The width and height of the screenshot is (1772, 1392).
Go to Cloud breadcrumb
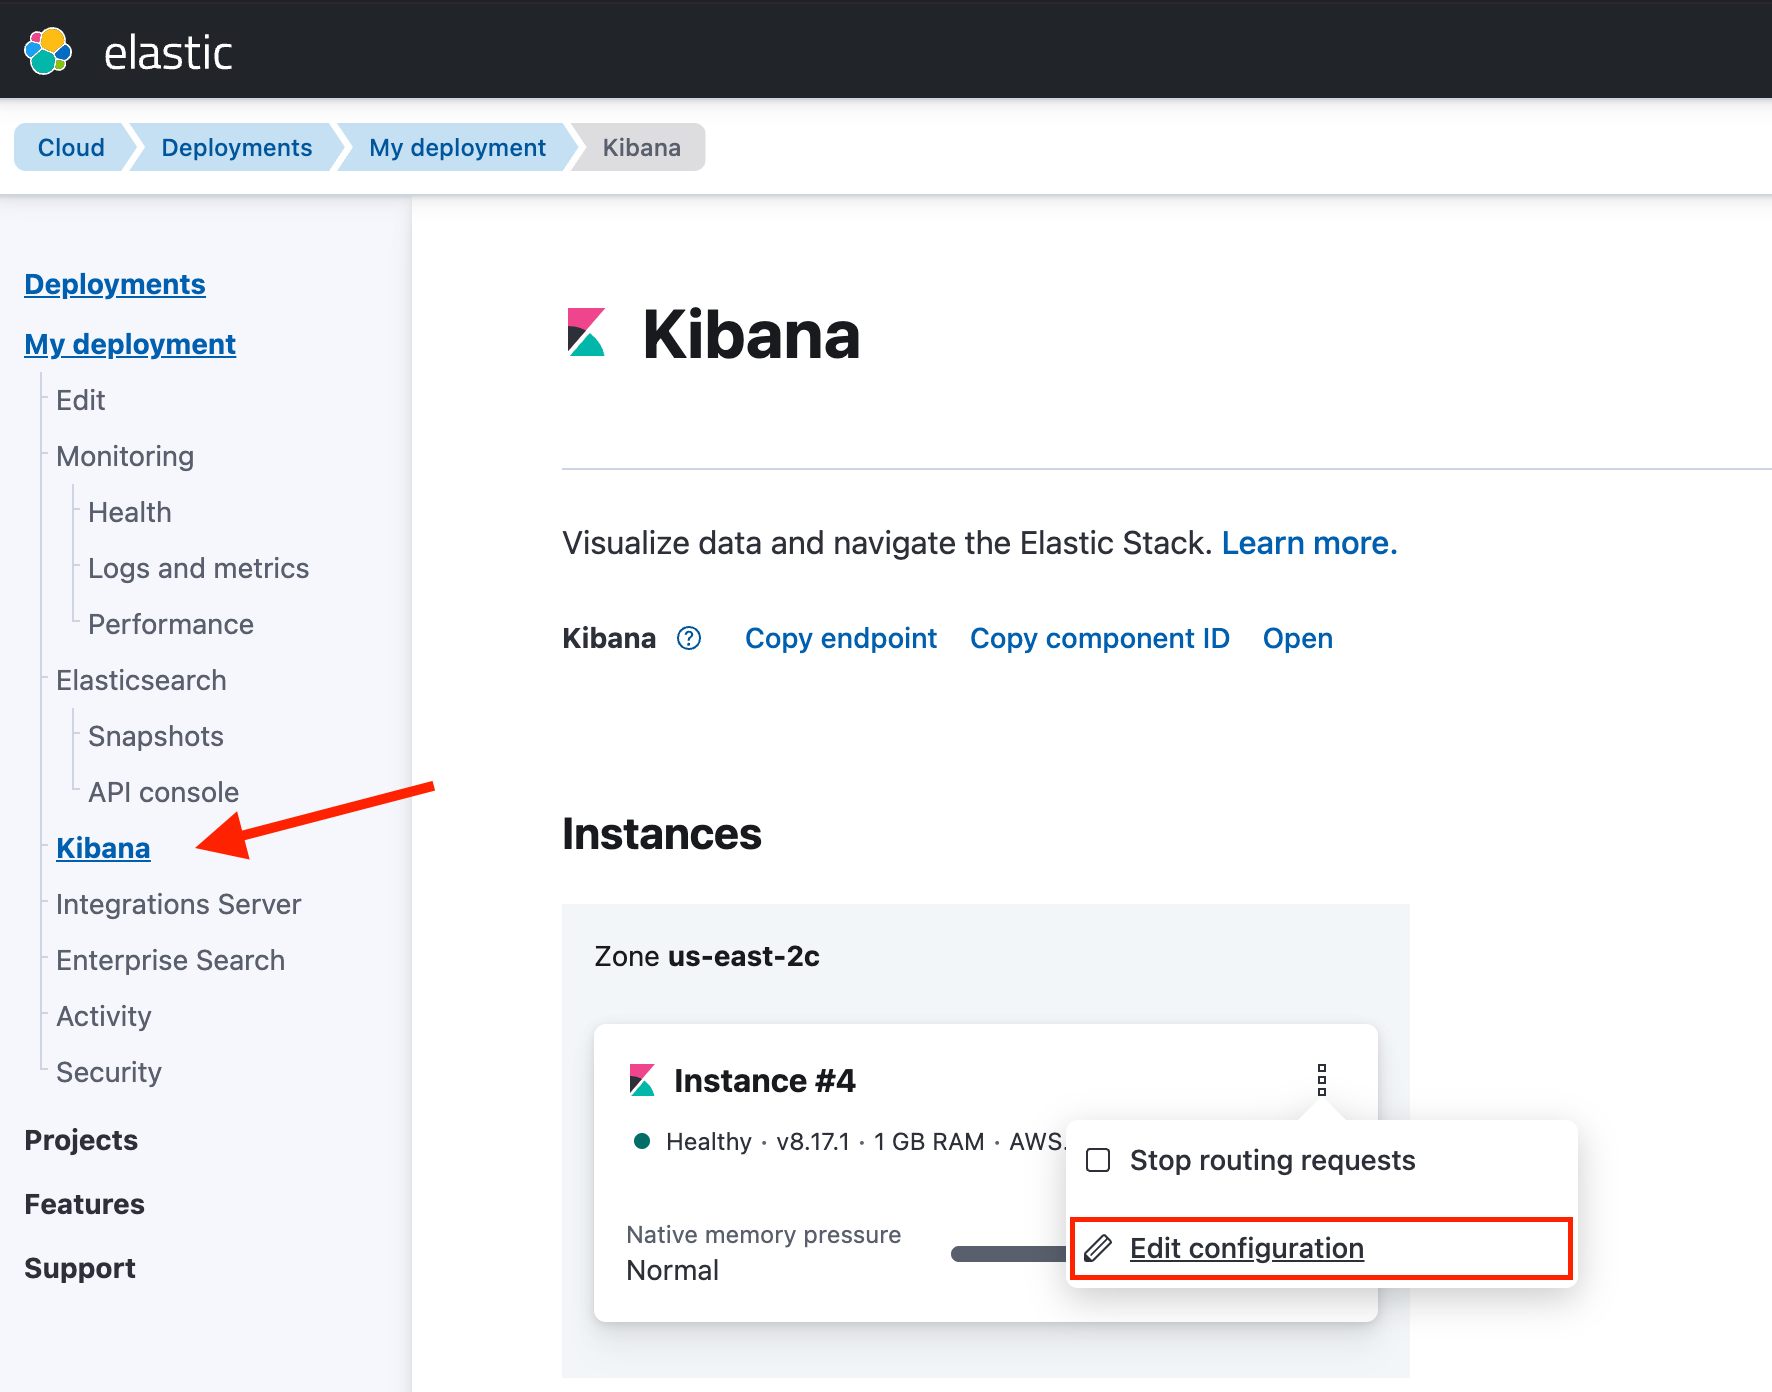(x=71, y=147)
